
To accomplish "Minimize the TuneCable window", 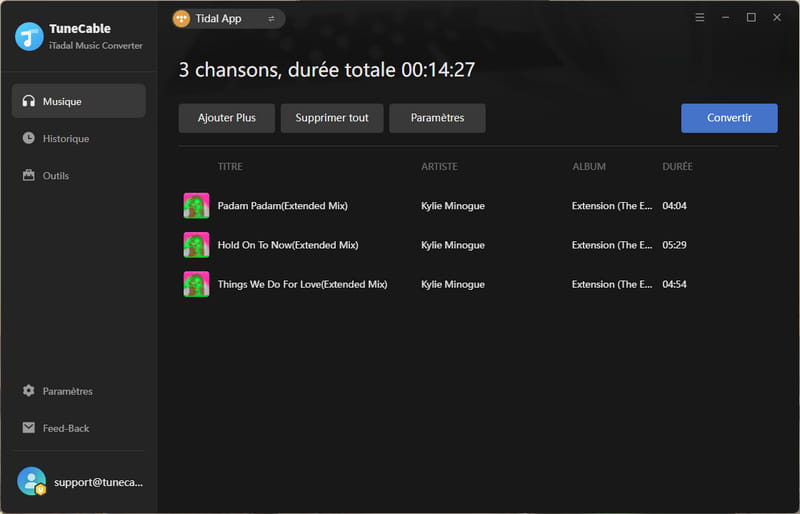I will 725,17.
